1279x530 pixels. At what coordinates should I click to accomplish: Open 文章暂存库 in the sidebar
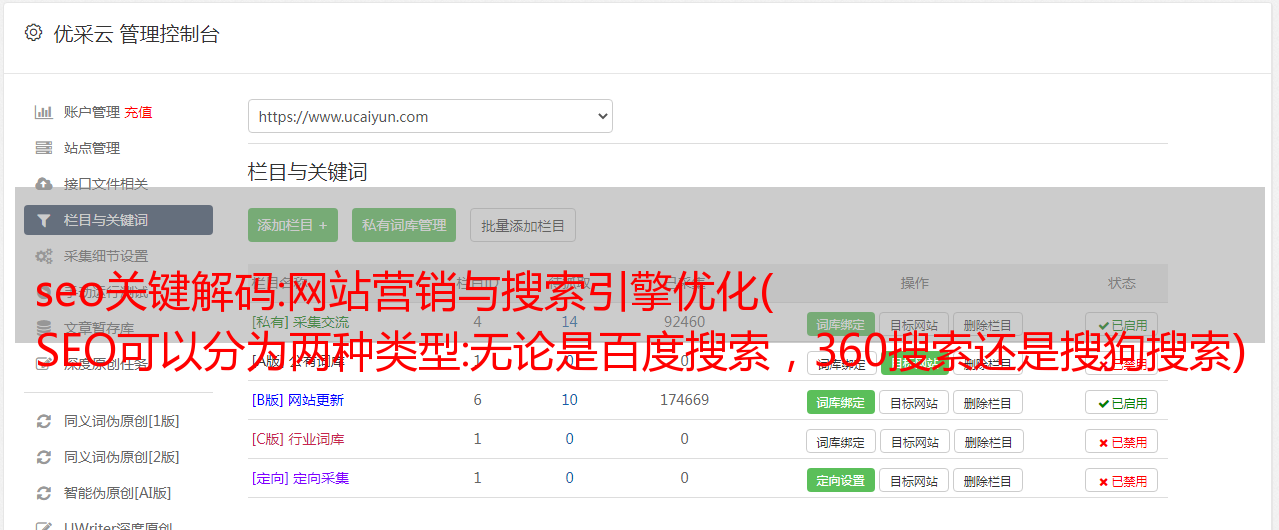(99, 327)
